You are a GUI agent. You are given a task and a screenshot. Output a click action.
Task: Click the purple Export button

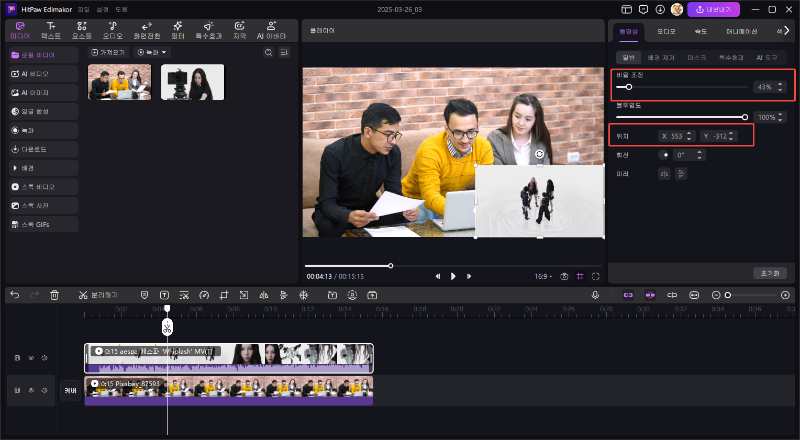pyautogui.click(x=713, y=9)
